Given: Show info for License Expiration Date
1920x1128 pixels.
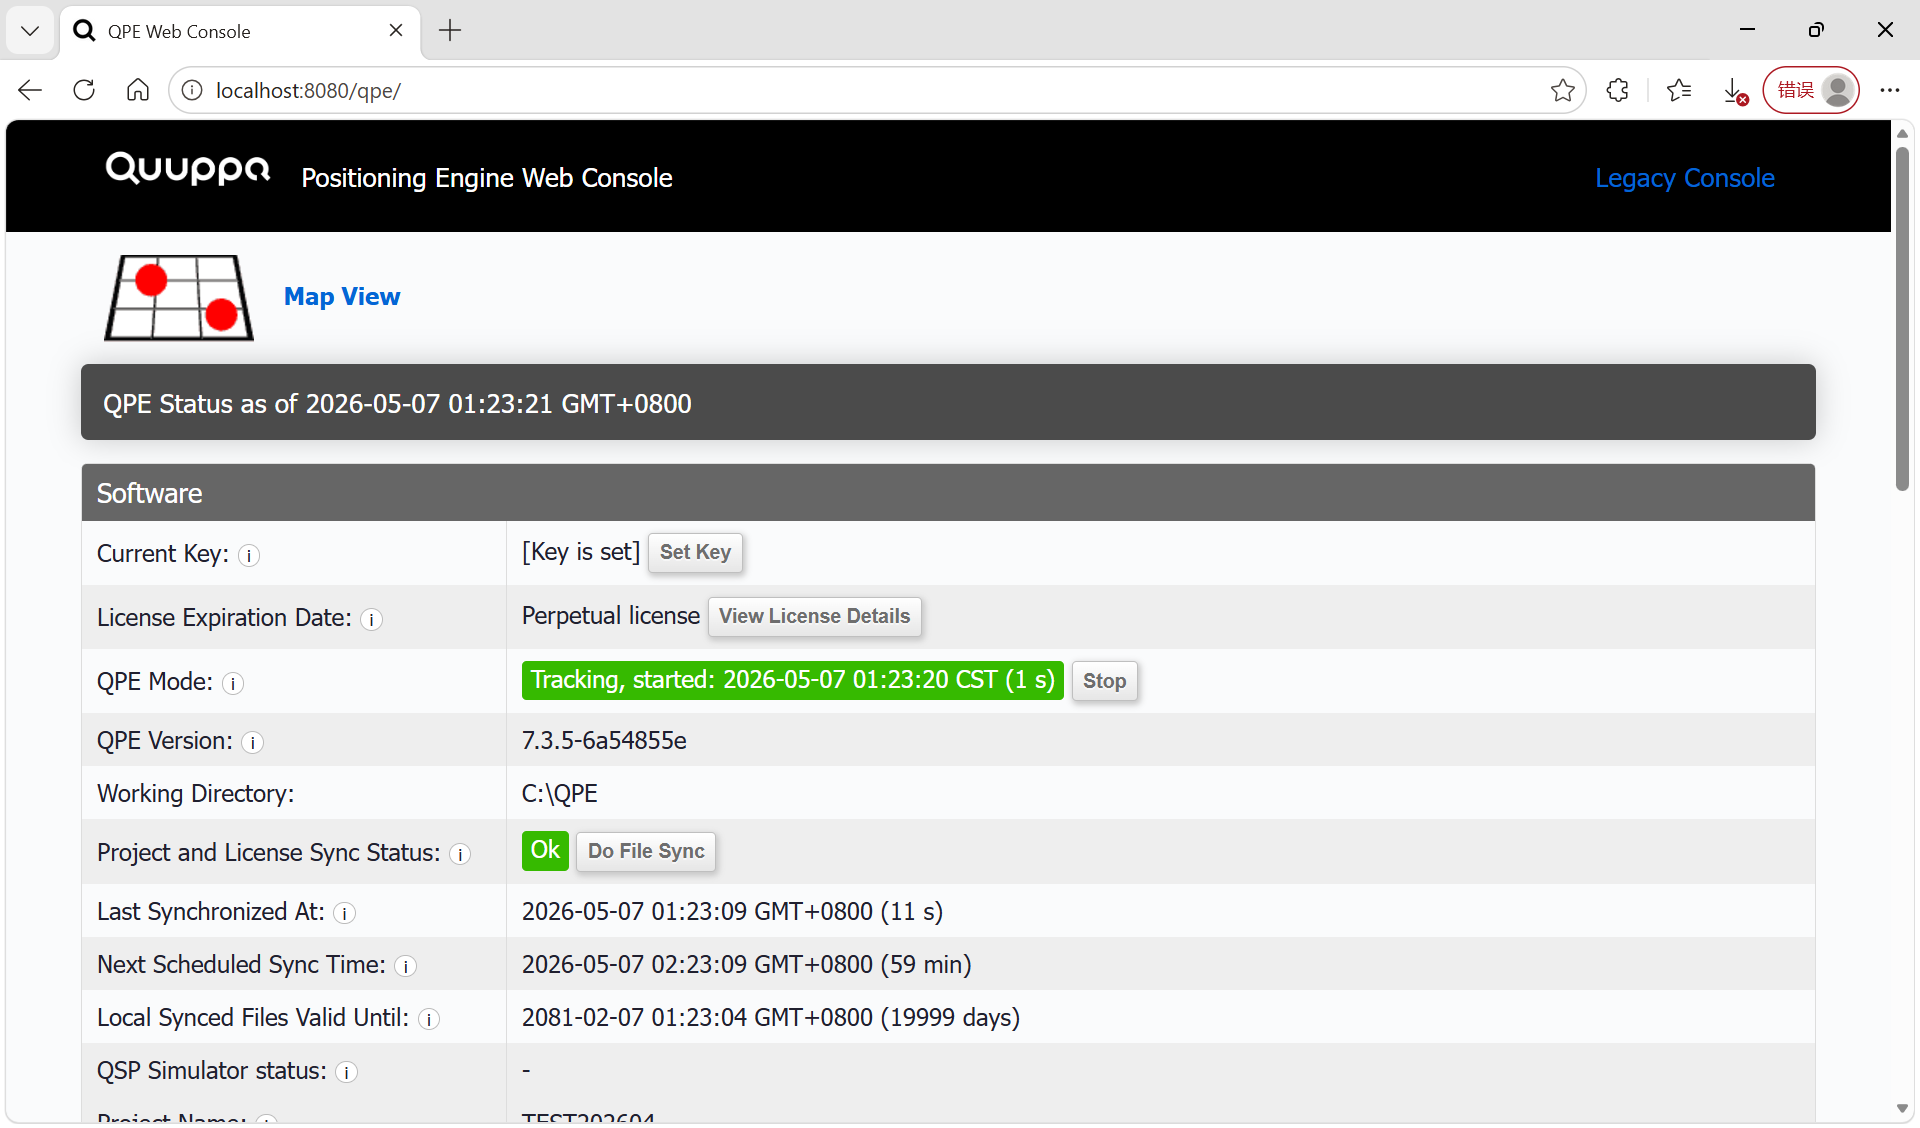Looking at the screenshot, I should 371,619.
